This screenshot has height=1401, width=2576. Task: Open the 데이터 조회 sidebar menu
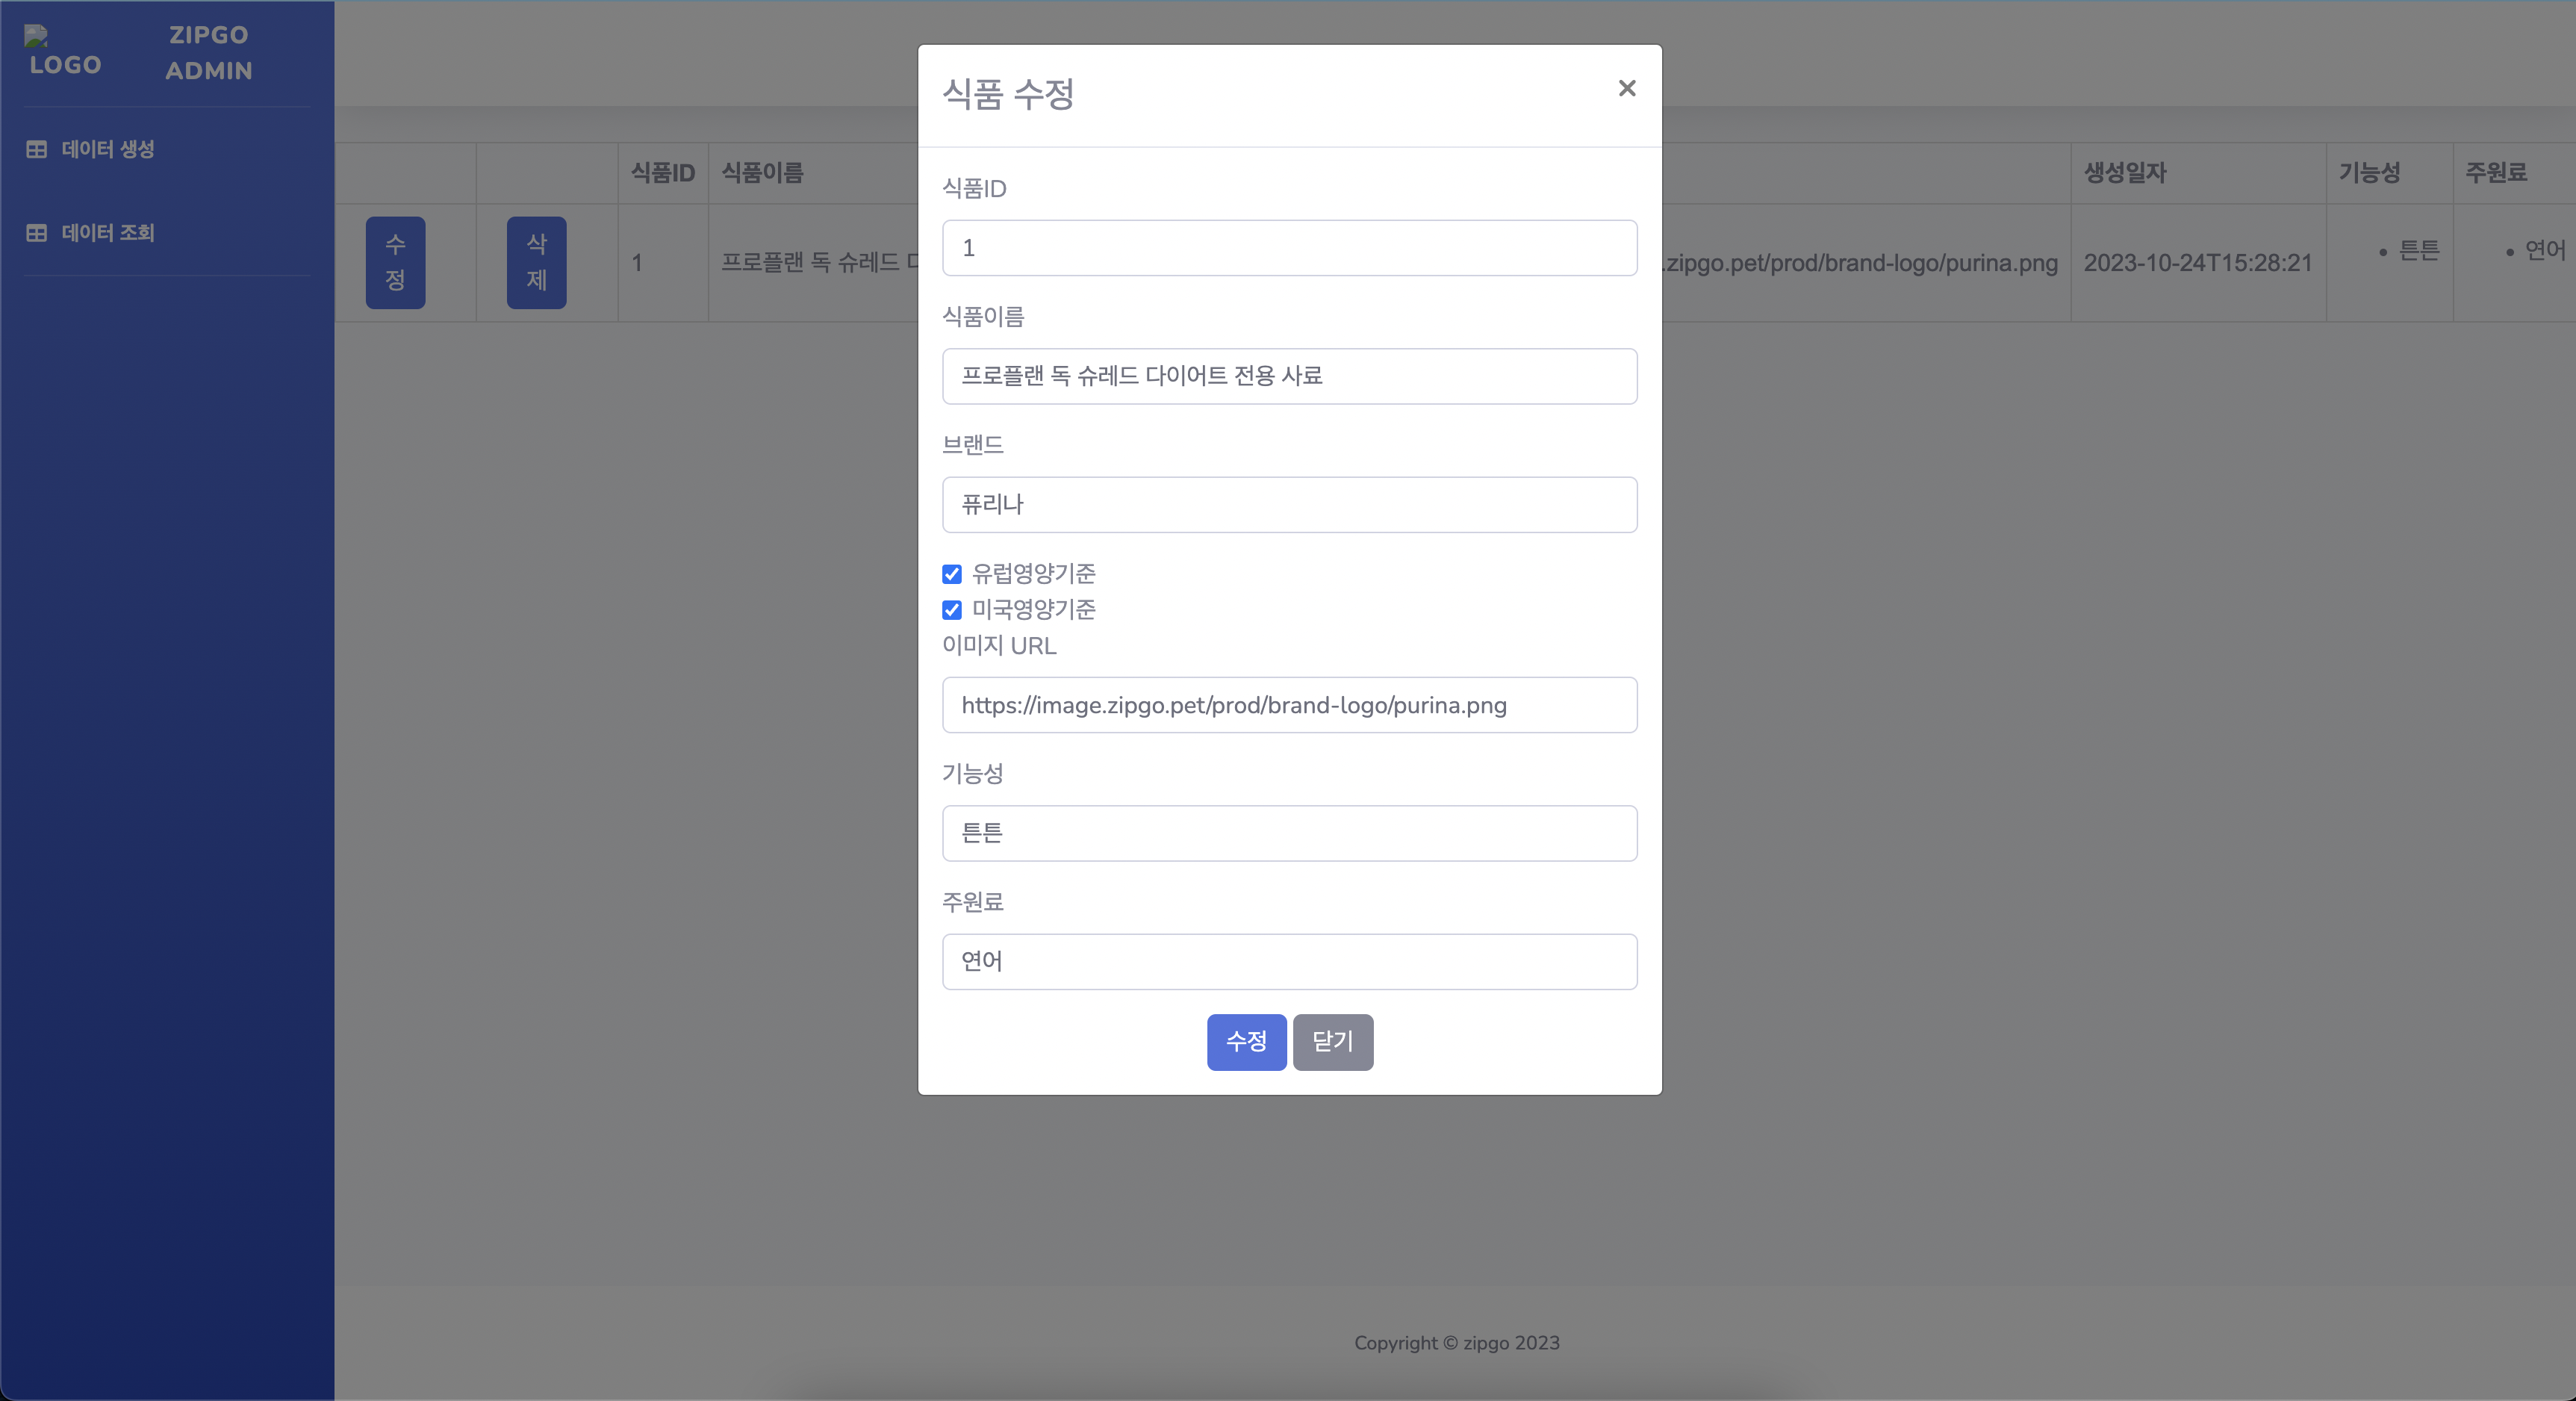(x=108, y=233)
